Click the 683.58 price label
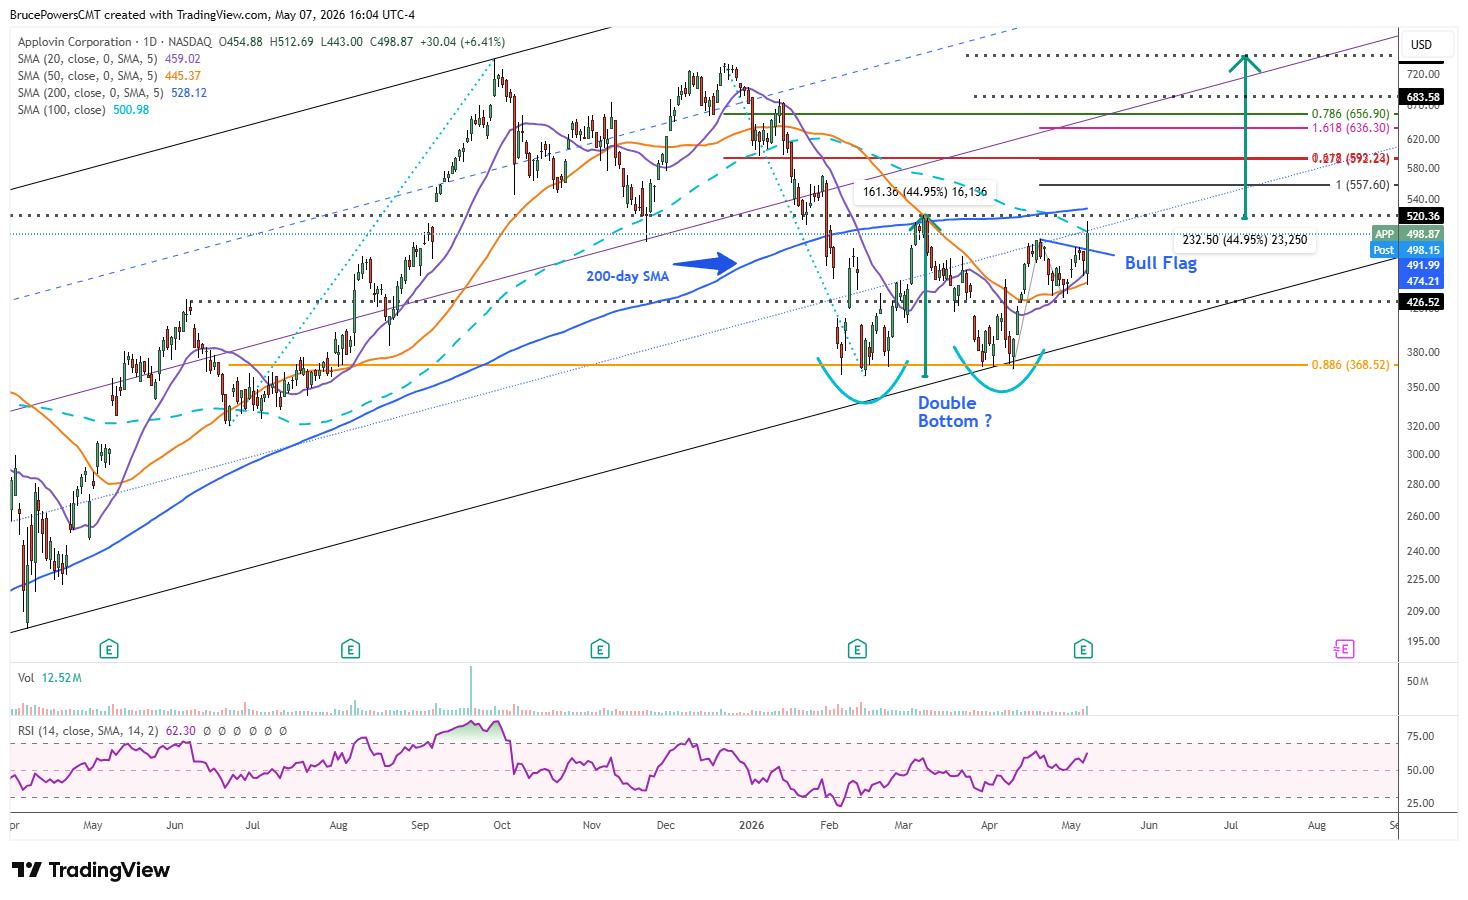 click(x=1422, y=97)
